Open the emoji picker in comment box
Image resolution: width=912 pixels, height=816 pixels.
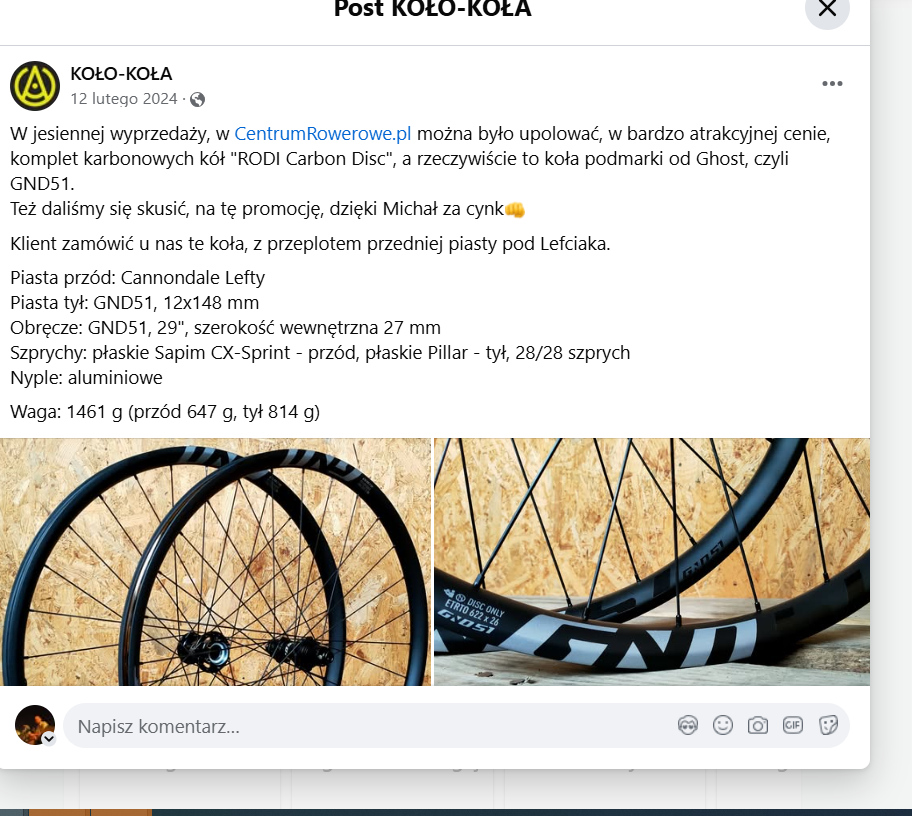click(x=722, y=725)
